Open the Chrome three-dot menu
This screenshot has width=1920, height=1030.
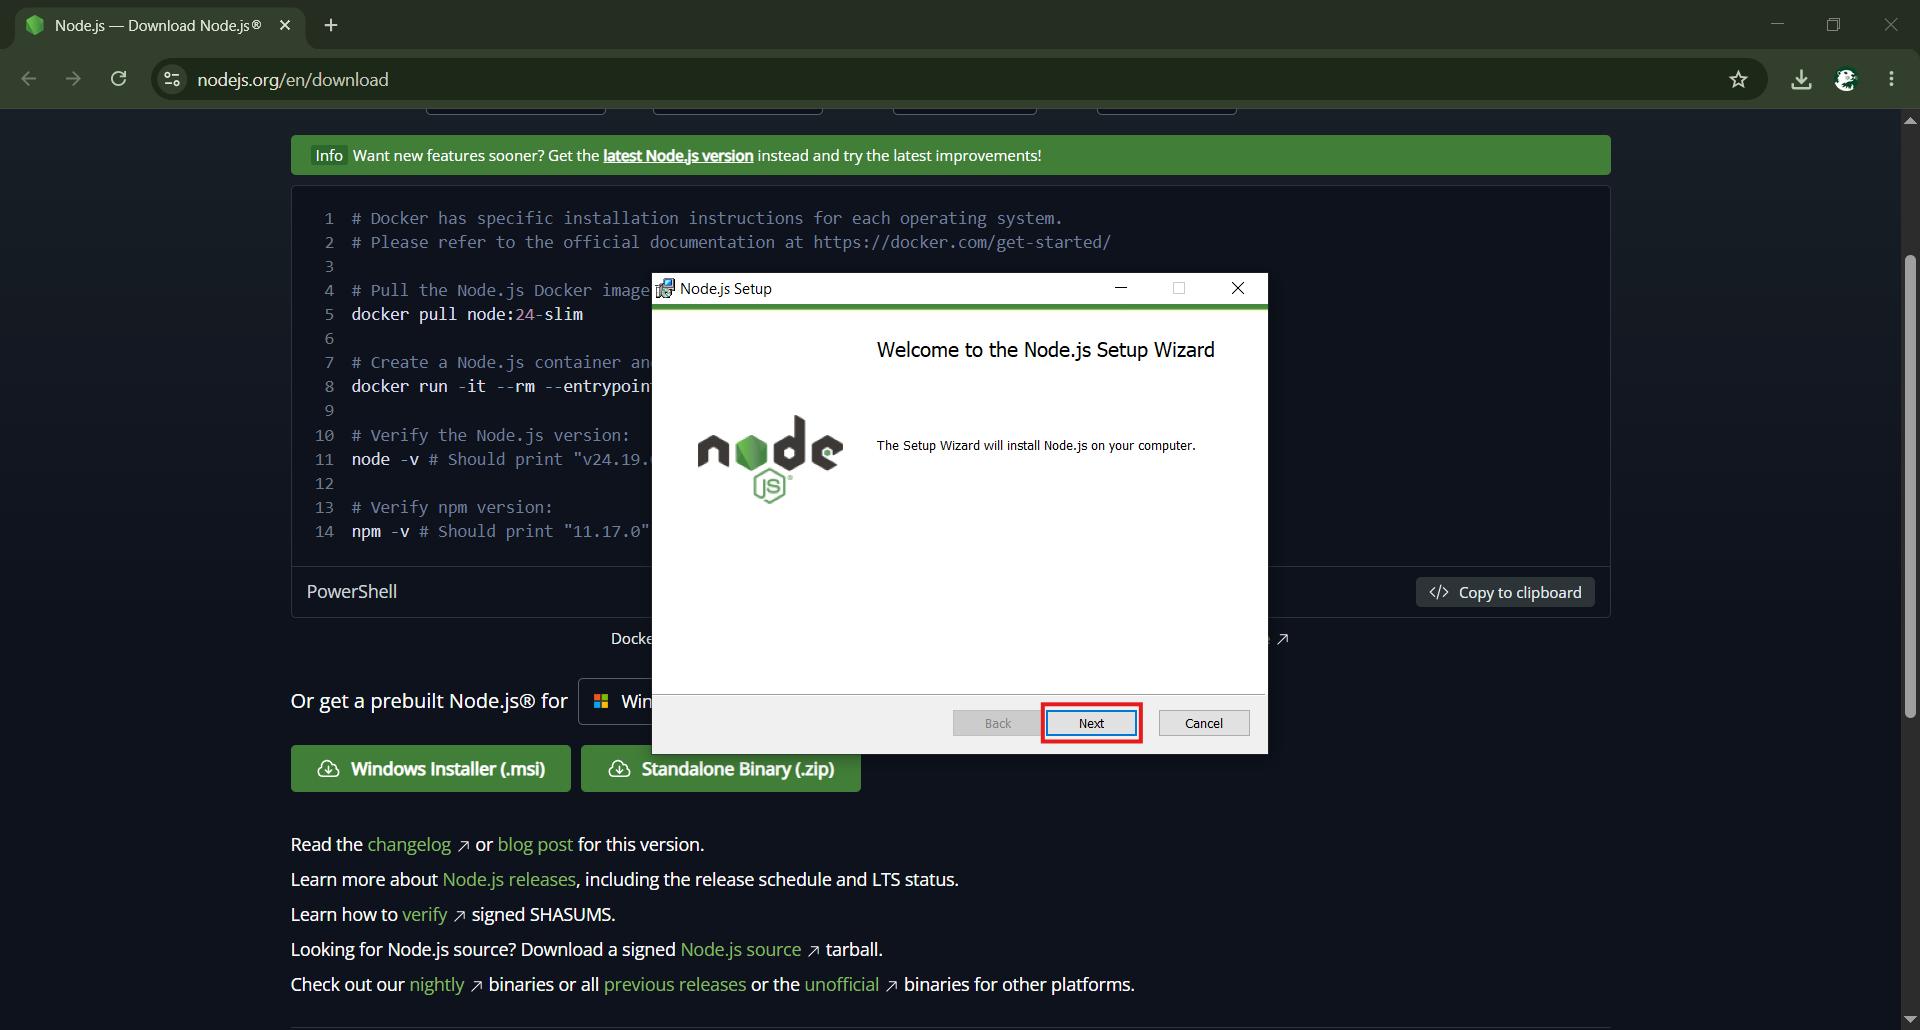[x=1891, y=79]
